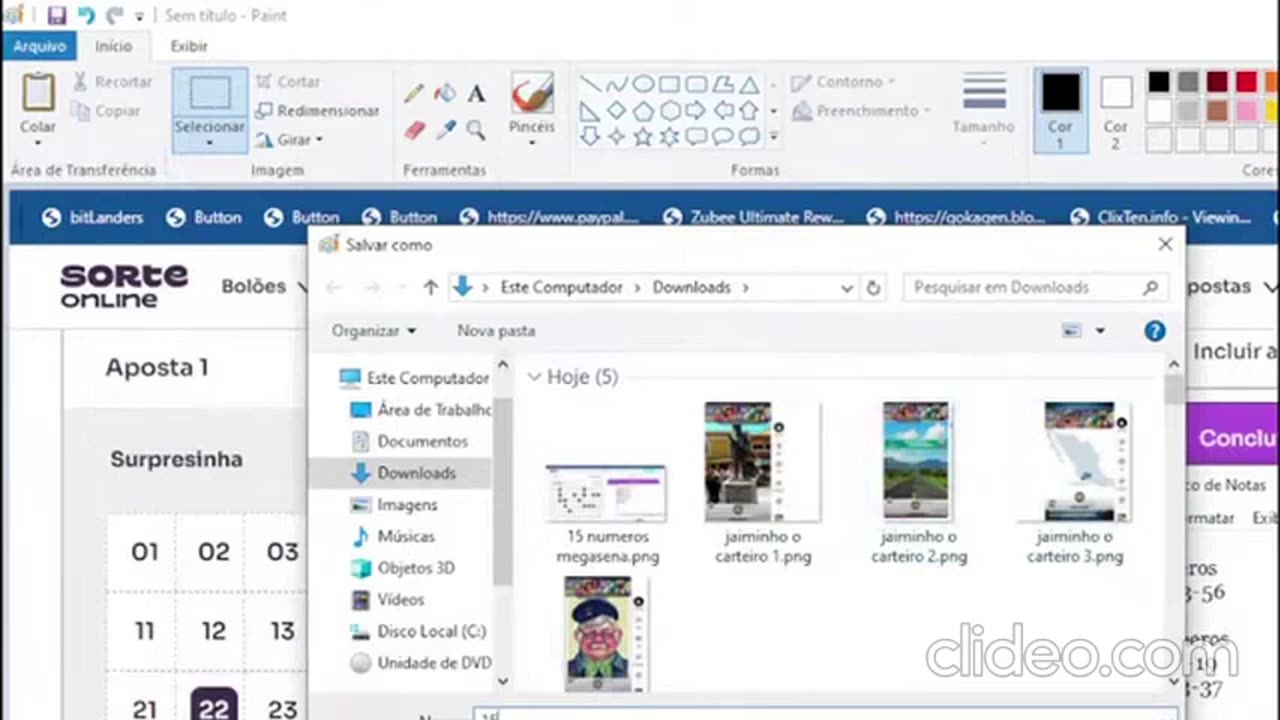Select file 15 numeros megasena.png
Screen dimensions: 1280x720
tap(607, 514)
